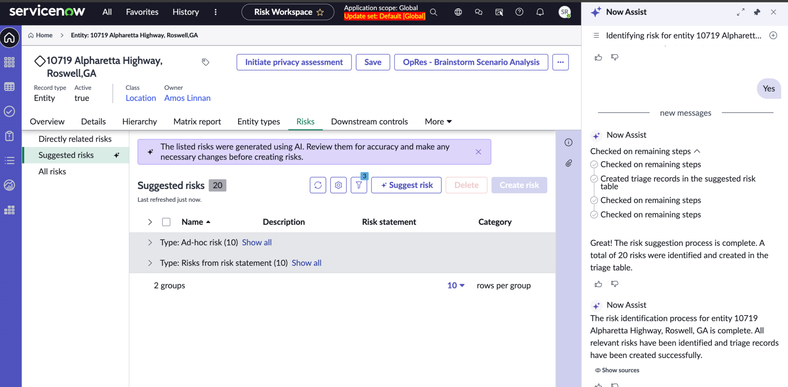The height and width of the screenshot is (387, 788).
Task: Open the three-dot top navigation menu
Action: click(216, 12)
